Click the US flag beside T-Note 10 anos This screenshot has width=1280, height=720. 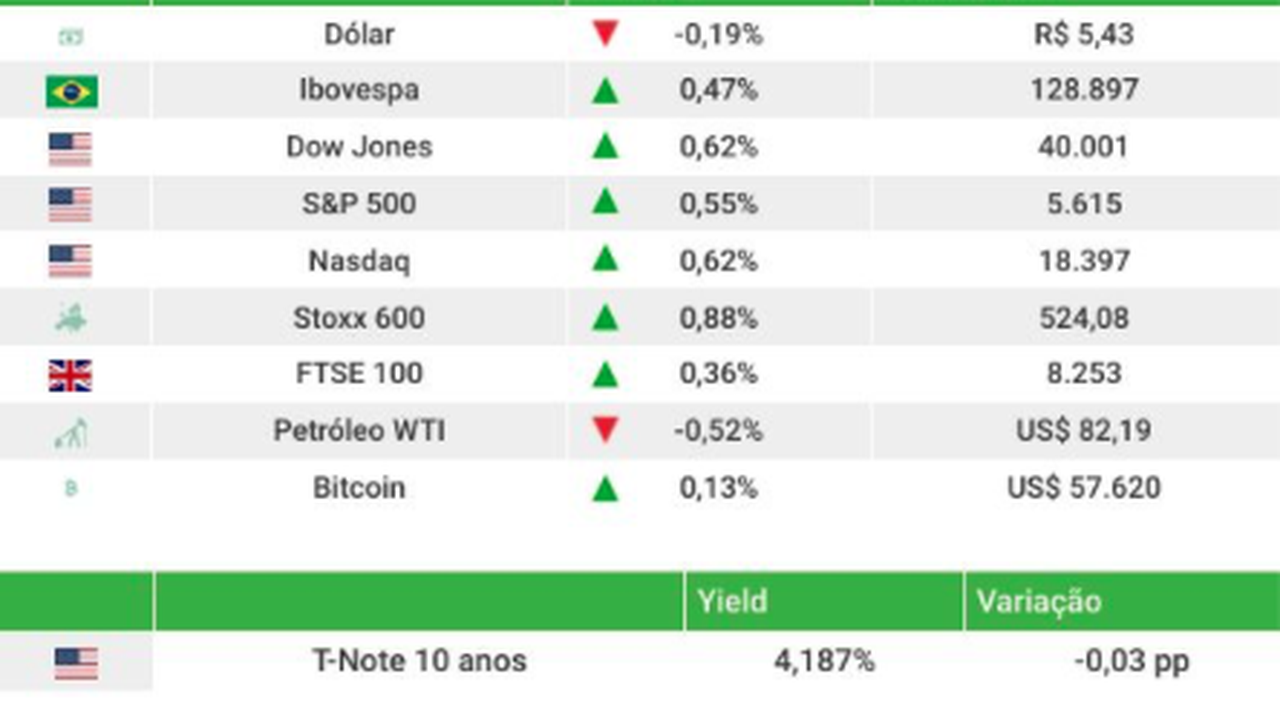[76, 663]
